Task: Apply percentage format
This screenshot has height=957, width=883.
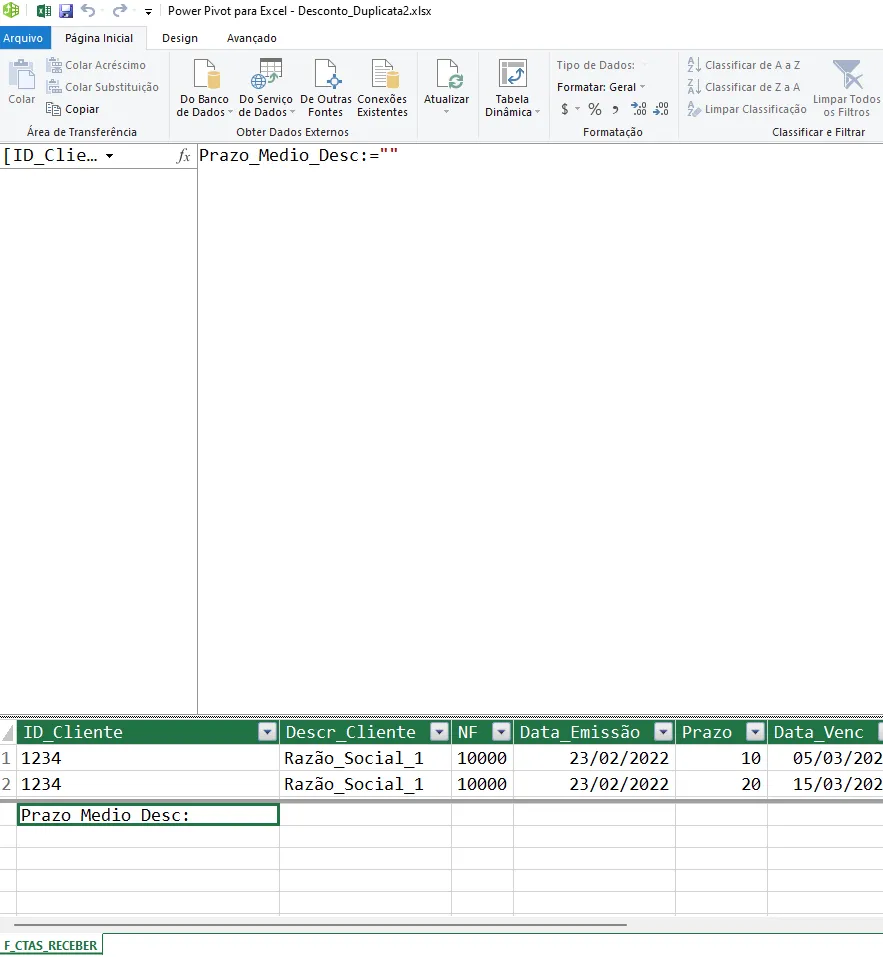Action: coord(595,109)
